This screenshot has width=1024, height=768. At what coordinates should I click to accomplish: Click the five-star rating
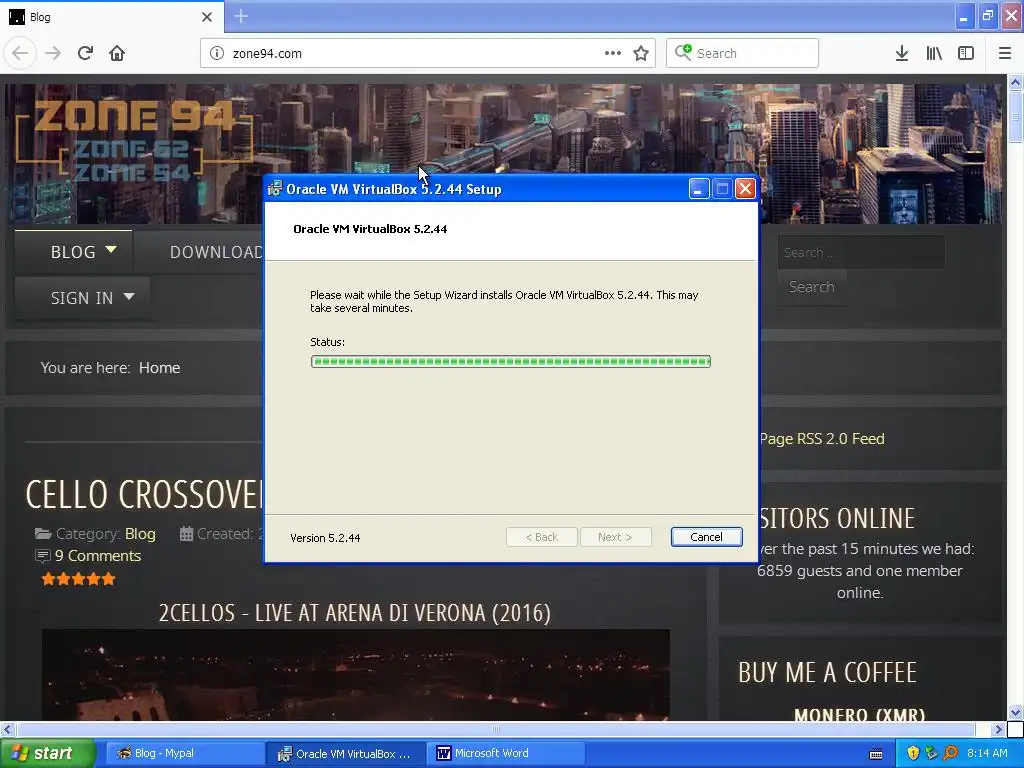tap(78, 579)
